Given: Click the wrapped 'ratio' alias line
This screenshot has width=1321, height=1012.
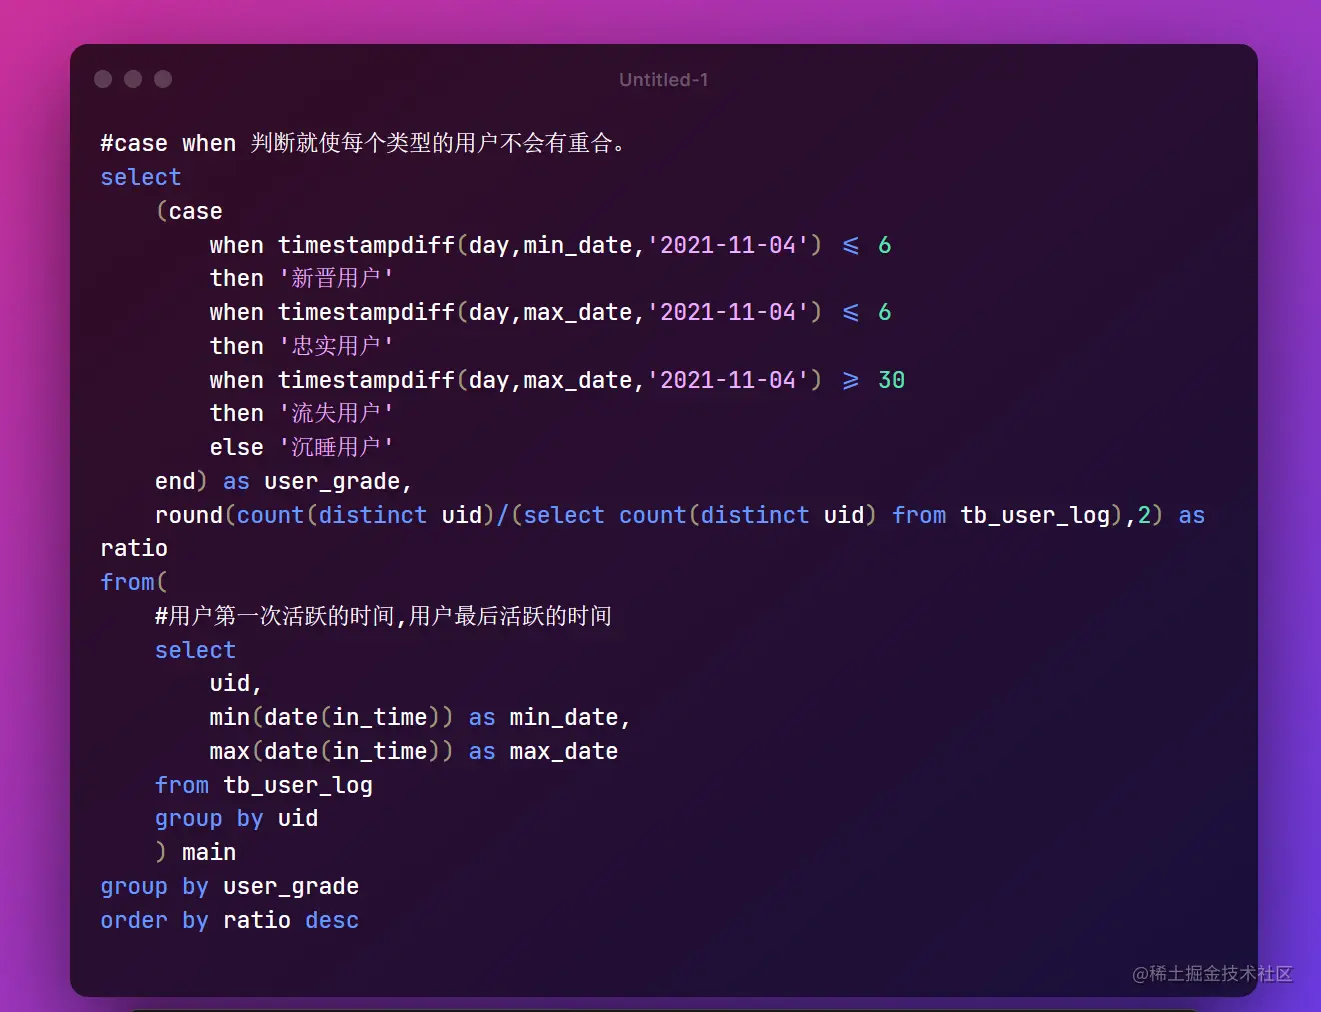Looking at the screenshot, I should [134, 548].
